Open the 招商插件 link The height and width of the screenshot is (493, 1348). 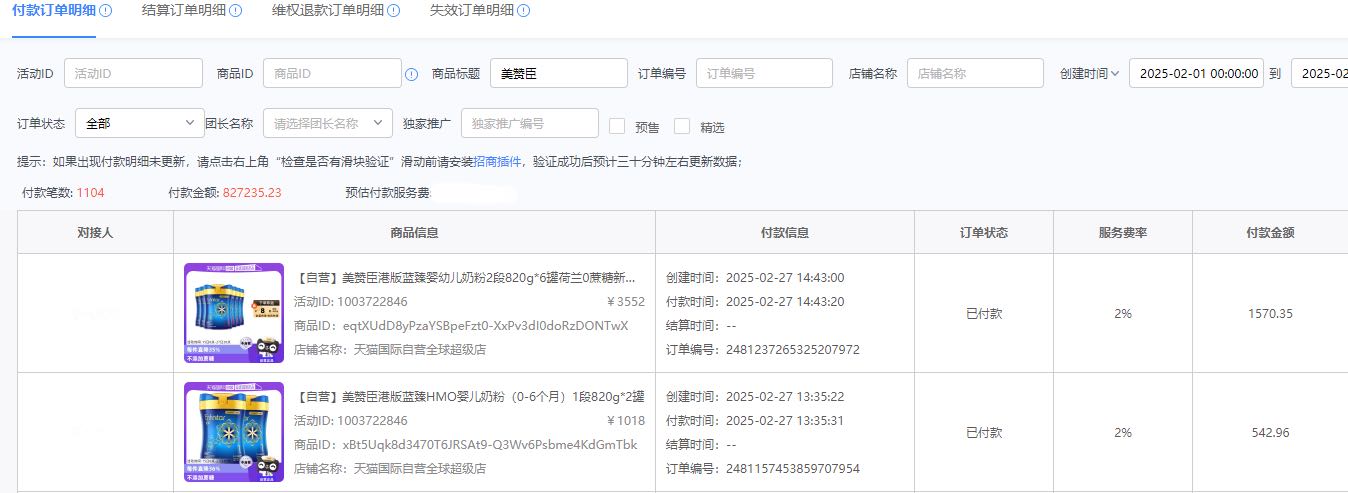click(x=497, y=161)
